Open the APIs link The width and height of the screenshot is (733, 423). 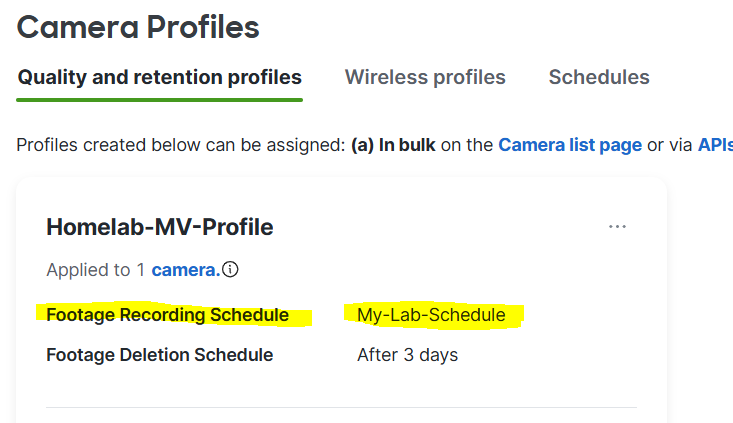pyautogui.click(x=715, y=145)
